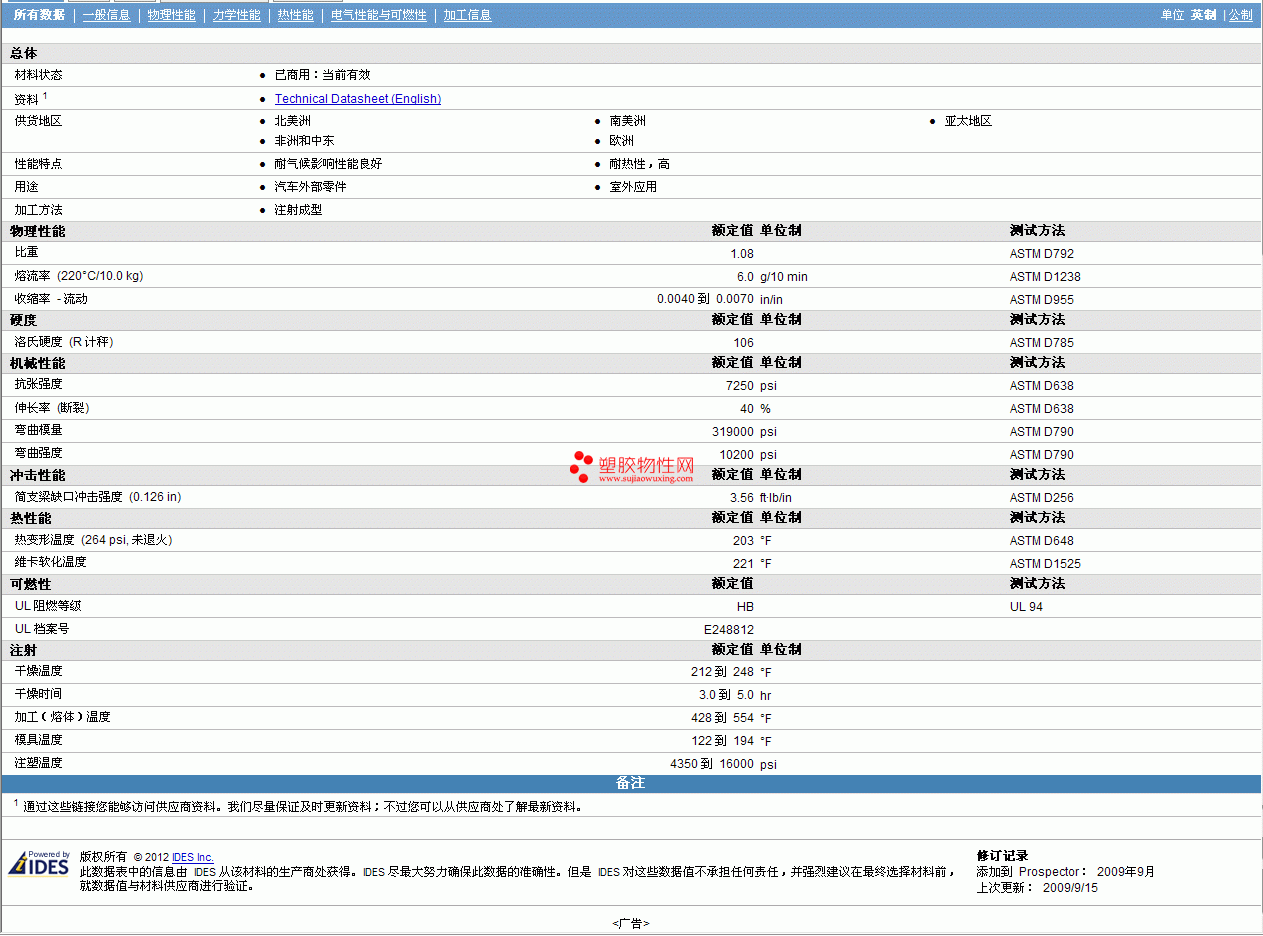Click the 室外应用 usage entry

(x=633, y=187)
